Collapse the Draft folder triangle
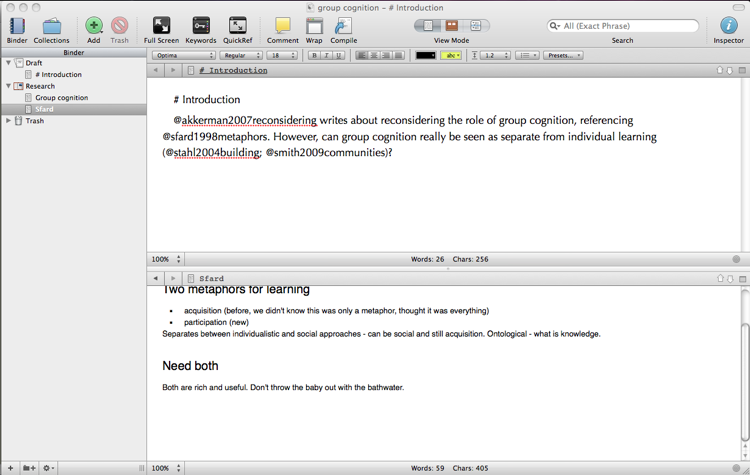 point(8,63)
